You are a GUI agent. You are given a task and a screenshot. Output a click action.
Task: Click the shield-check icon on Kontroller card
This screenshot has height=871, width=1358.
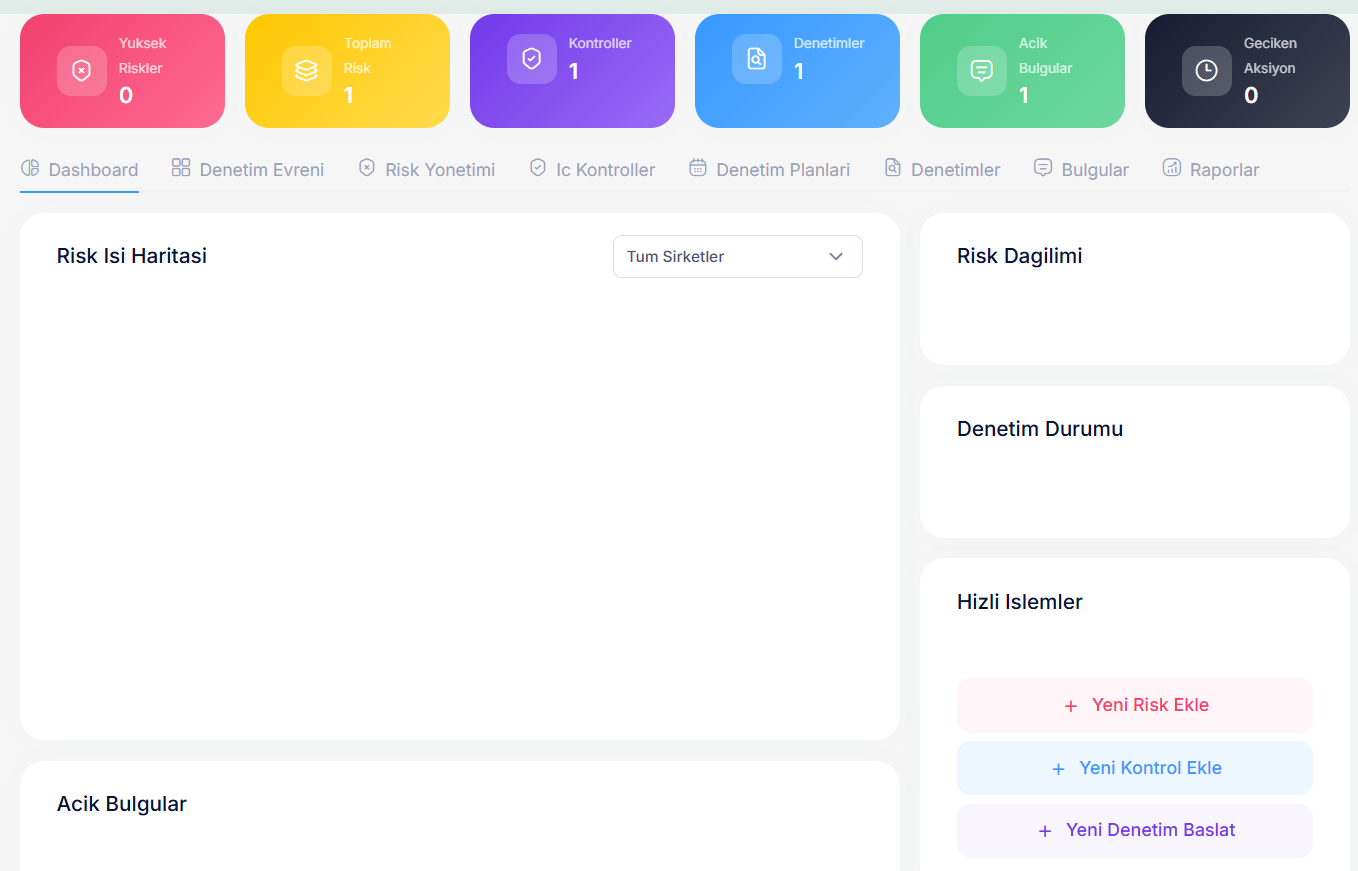(x=531, y=59)
